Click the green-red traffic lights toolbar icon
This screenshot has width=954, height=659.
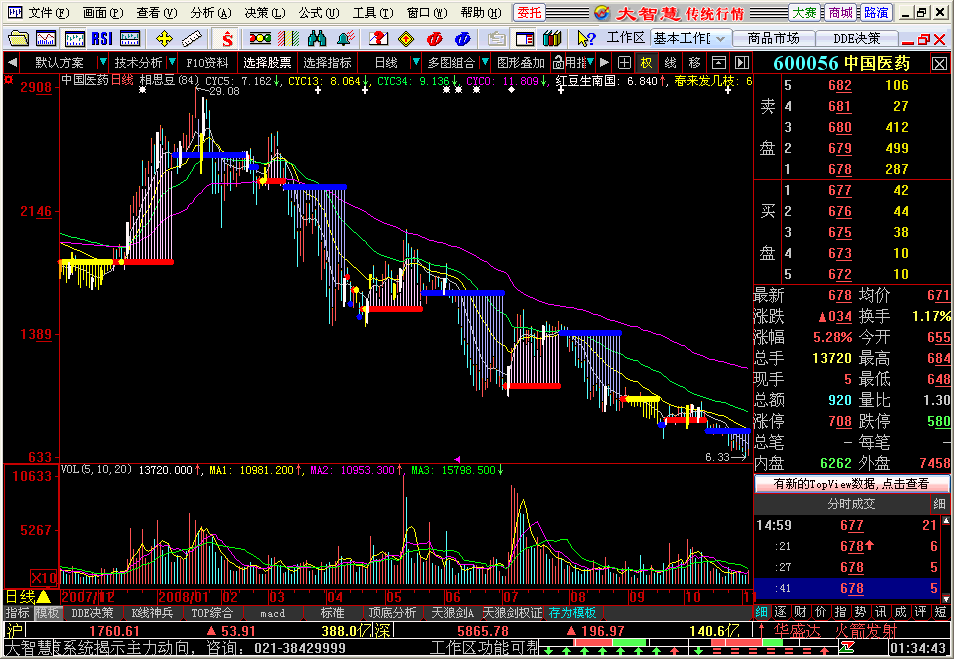tap(260, 39)
